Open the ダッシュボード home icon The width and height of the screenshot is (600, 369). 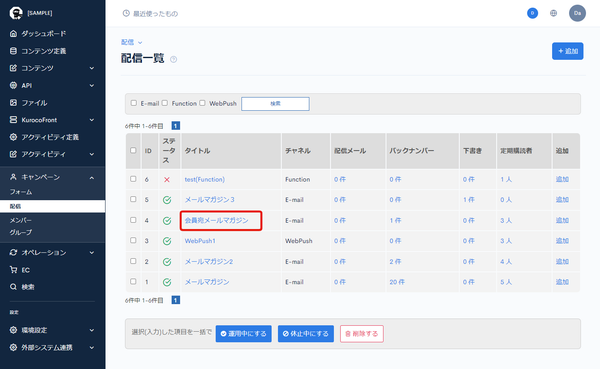pyautogui.click(x=13, y=34)
